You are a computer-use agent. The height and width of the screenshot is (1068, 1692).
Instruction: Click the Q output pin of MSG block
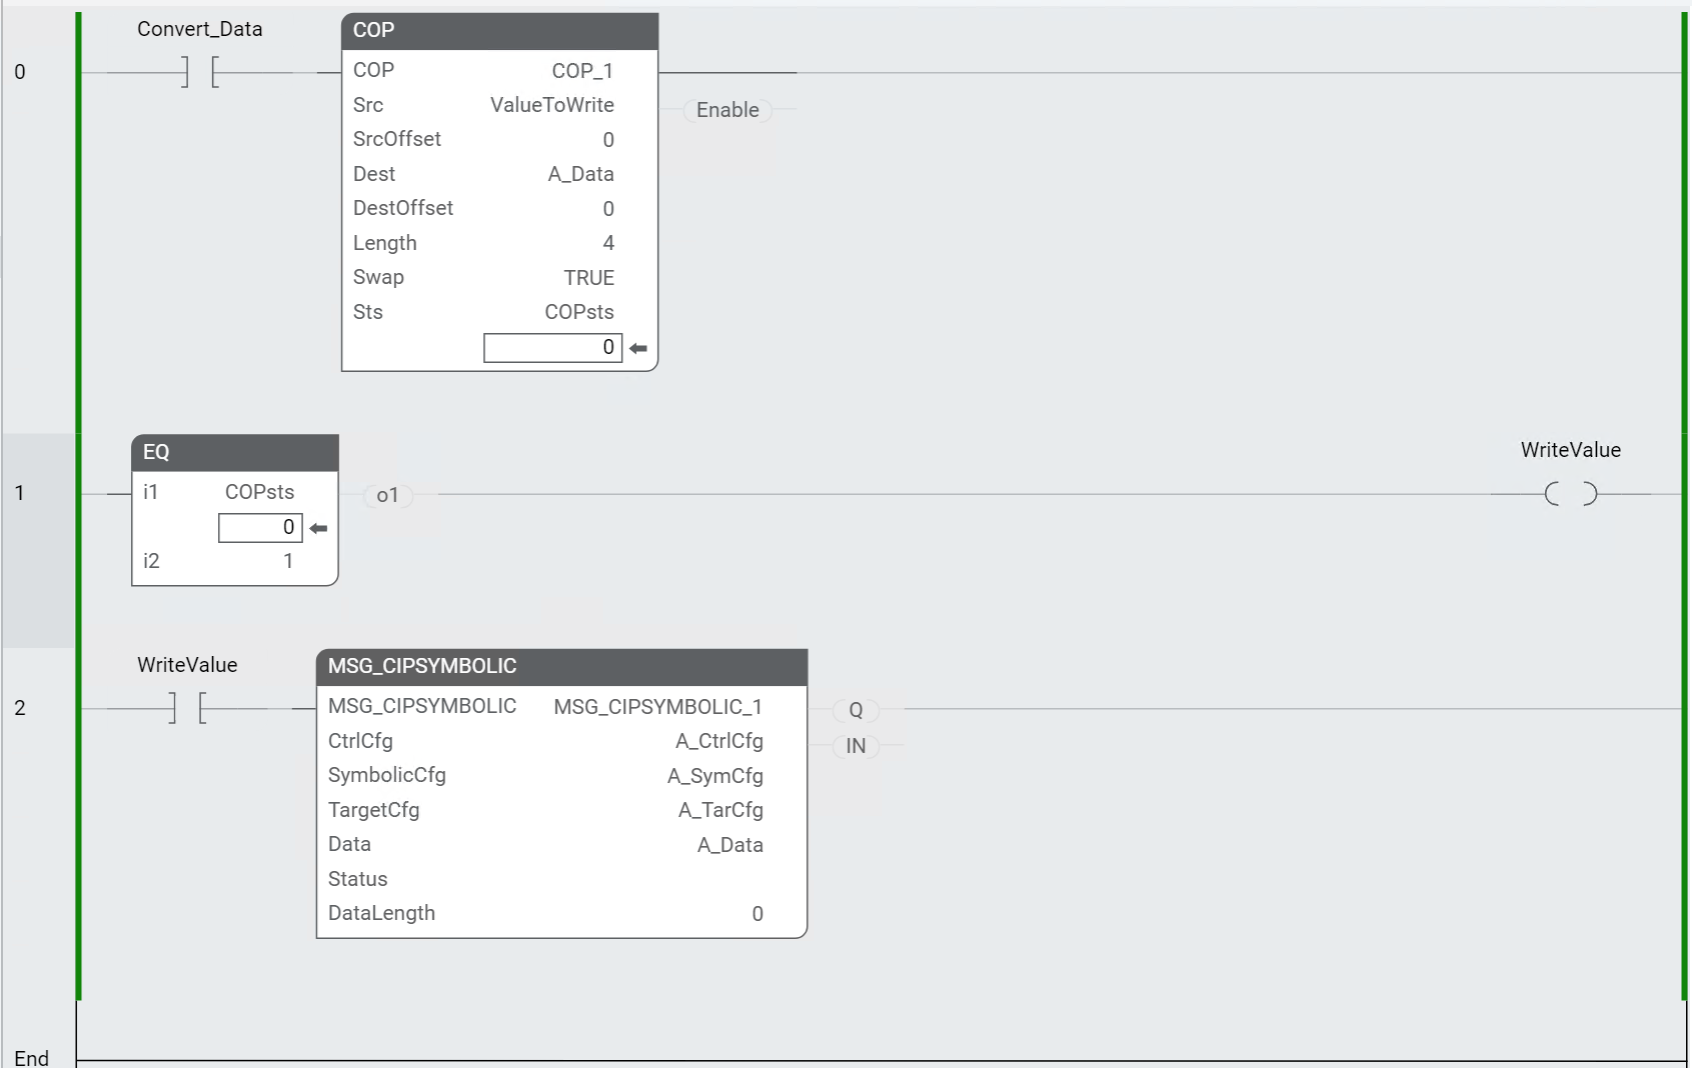tap(855, 710)
